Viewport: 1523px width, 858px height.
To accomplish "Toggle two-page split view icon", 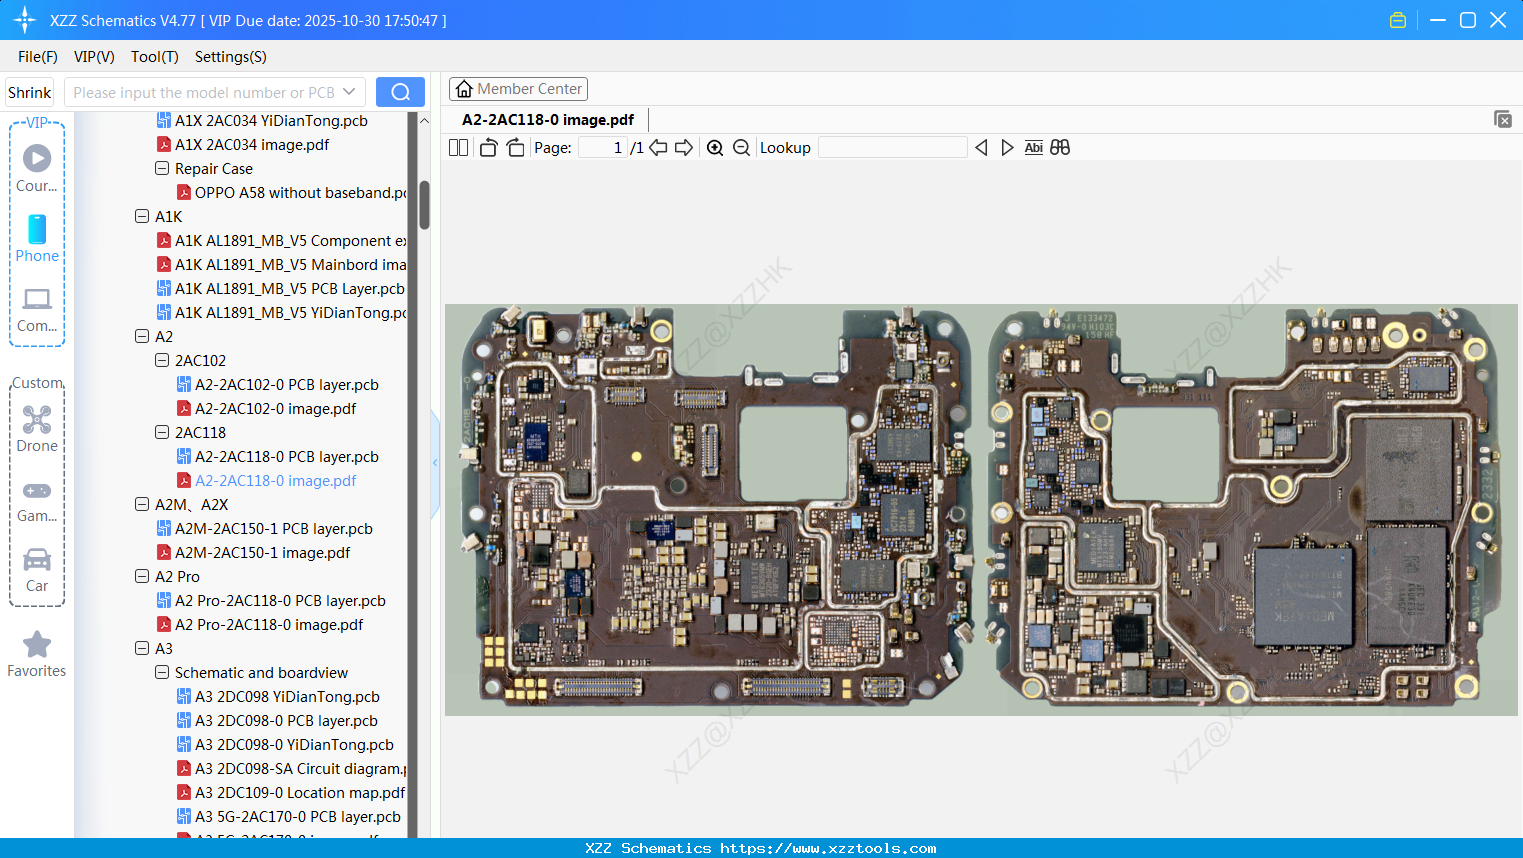I will pyautogui.click(x=458, y=148).
